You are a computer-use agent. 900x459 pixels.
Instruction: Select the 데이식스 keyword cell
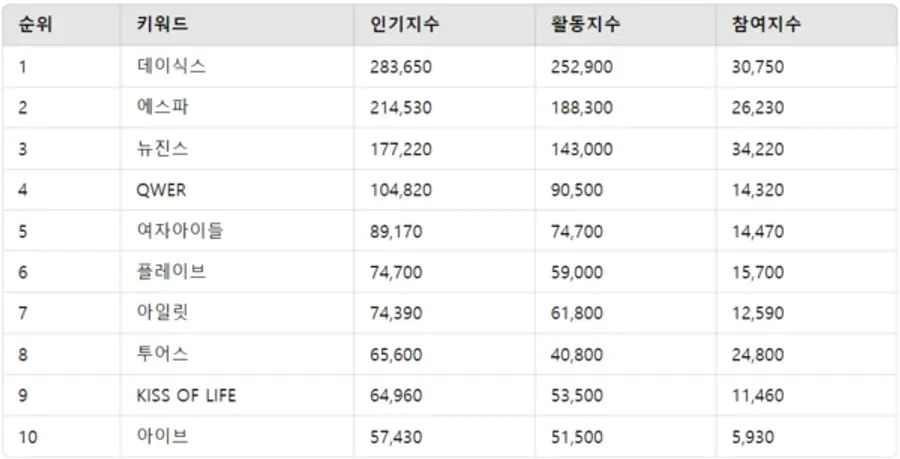pyautogui.click(x=171, y=67)
